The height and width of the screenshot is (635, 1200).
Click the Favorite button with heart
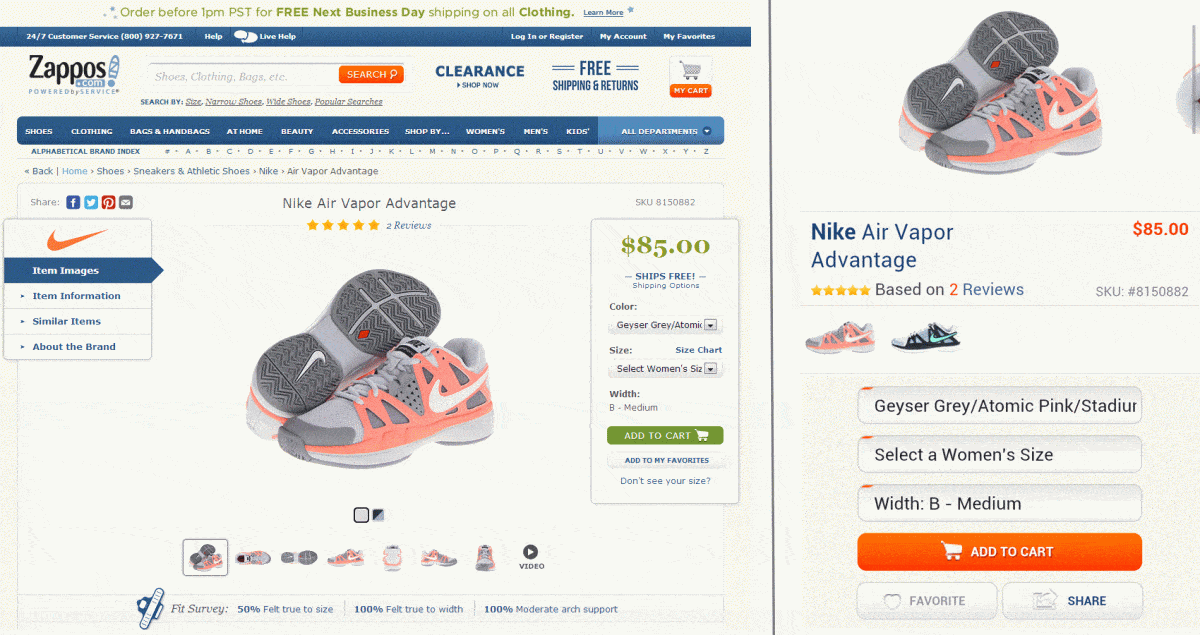pyautogui.click(x=926, y=601)
